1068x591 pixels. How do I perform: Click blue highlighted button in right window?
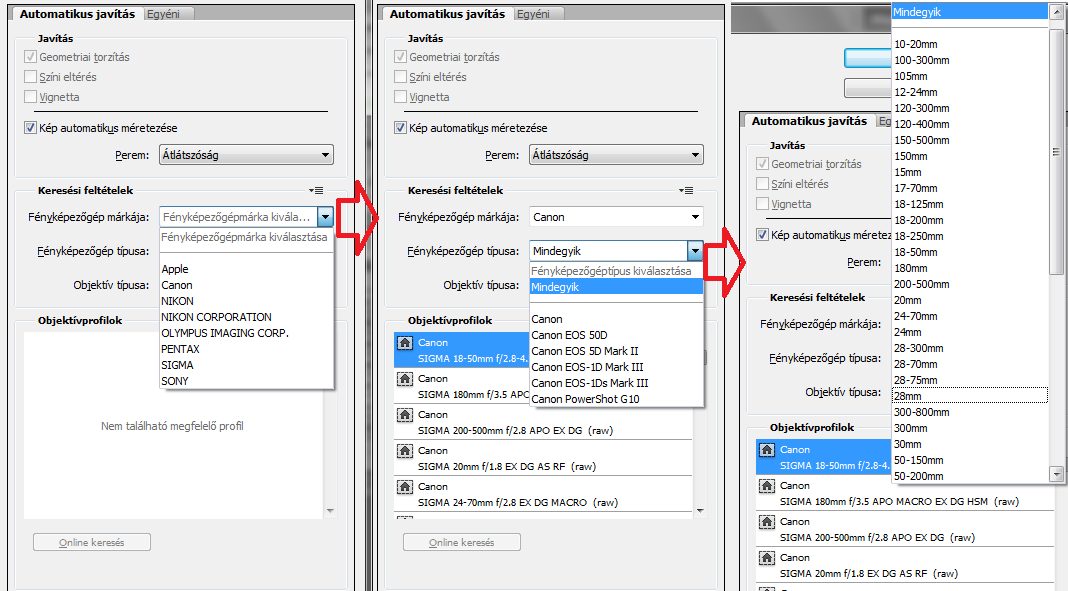868,59
